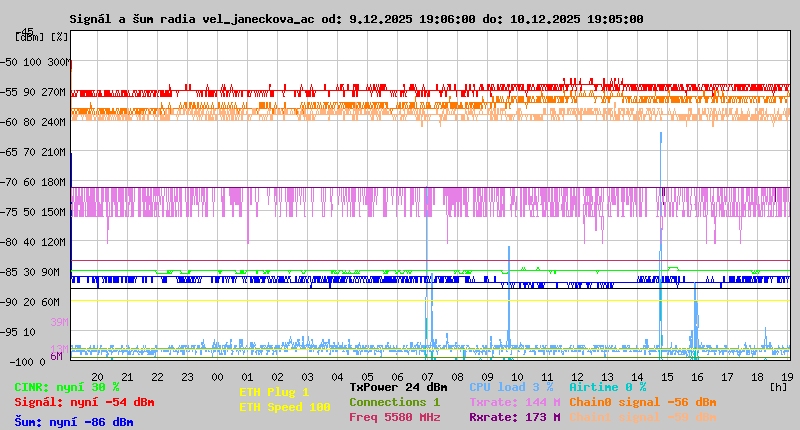Screen dimensions: 800x430
Task: Click the '-65 70 210M' y-axis label
Action: click(x=34, y=153)
